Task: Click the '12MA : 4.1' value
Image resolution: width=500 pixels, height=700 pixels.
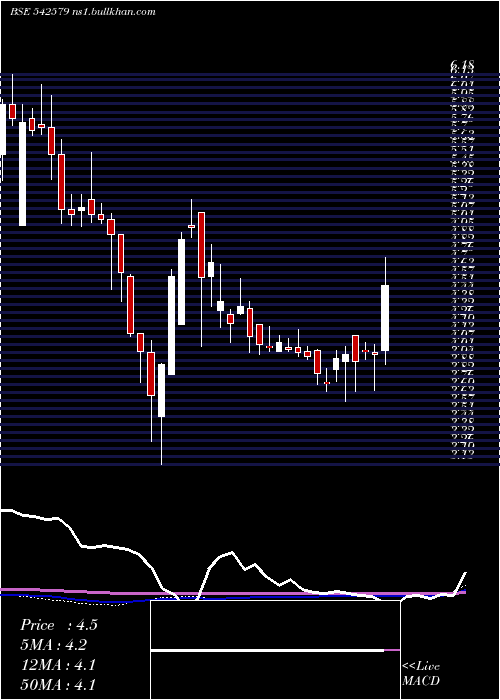Action: 58,665
